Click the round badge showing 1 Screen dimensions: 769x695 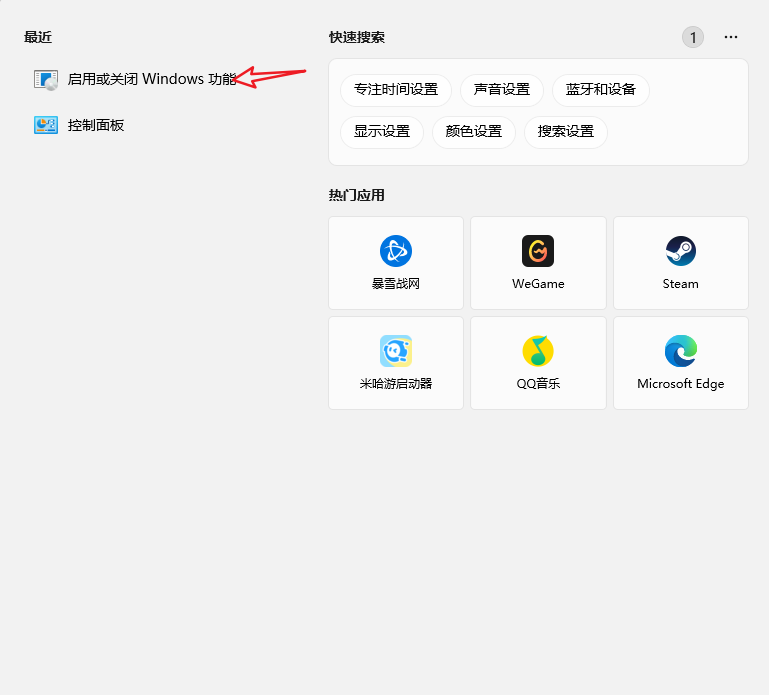[x=693, y=37]
